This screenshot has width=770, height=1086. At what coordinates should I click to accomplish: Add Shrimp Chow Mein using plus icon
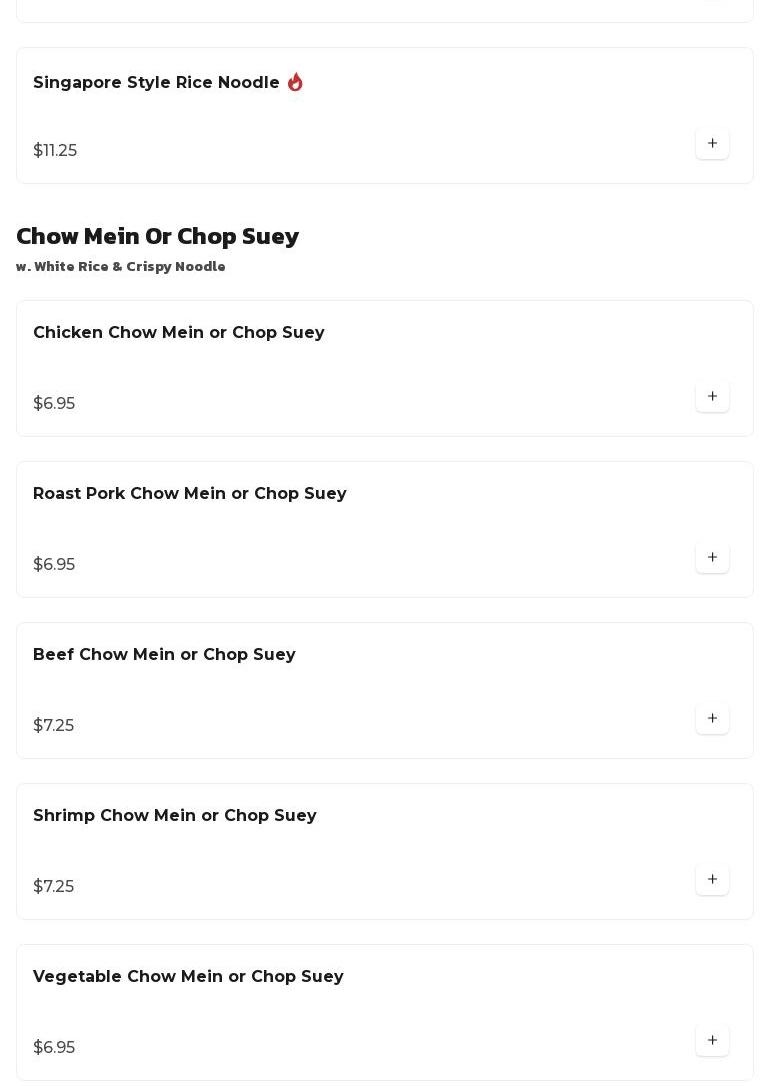(x=712, y=879)
